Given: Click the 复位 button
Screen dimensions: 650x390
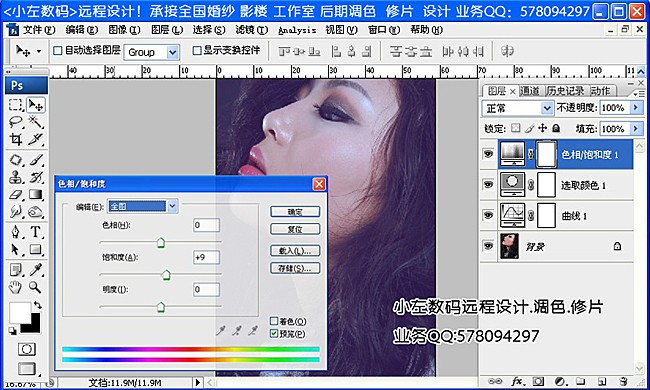Looking at the screenshot, I should (x=295, y=229).
